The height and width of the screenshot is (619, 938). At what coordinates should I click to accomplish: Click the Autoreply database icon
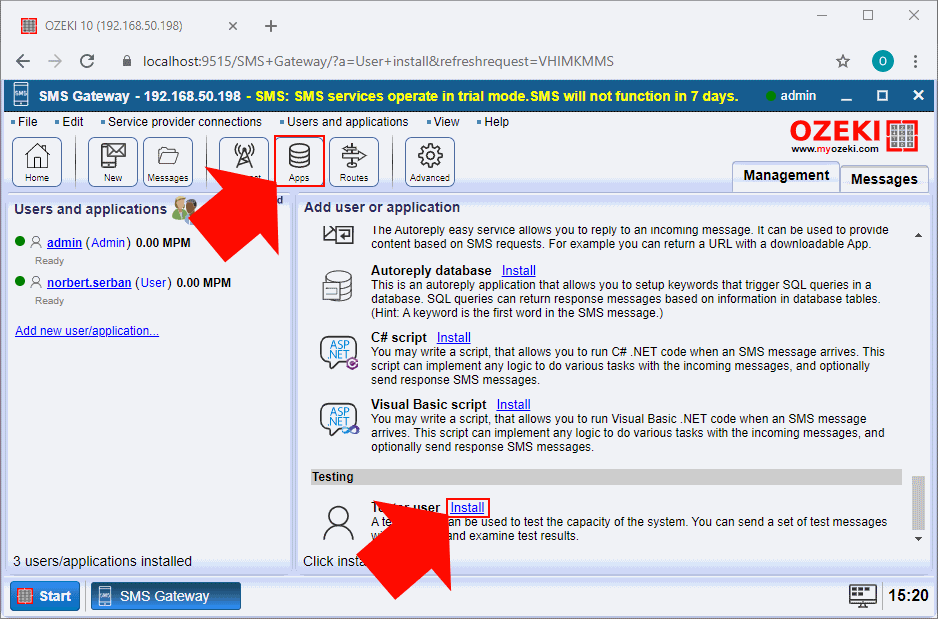coord(337,286)
